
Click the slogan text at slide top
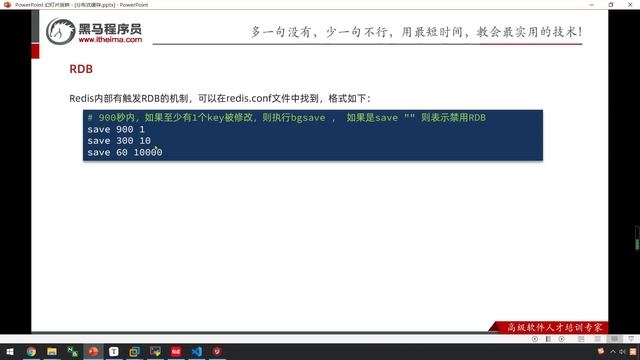pyautogui.click(x=417, y=31)
